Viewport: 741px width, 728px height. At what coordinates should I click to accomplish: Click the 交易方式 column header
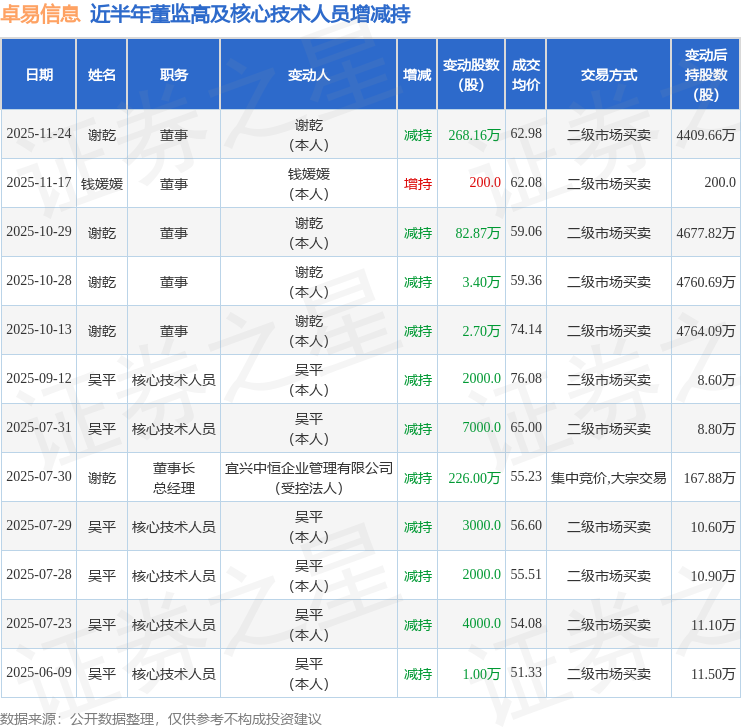(x=609, y=75)
